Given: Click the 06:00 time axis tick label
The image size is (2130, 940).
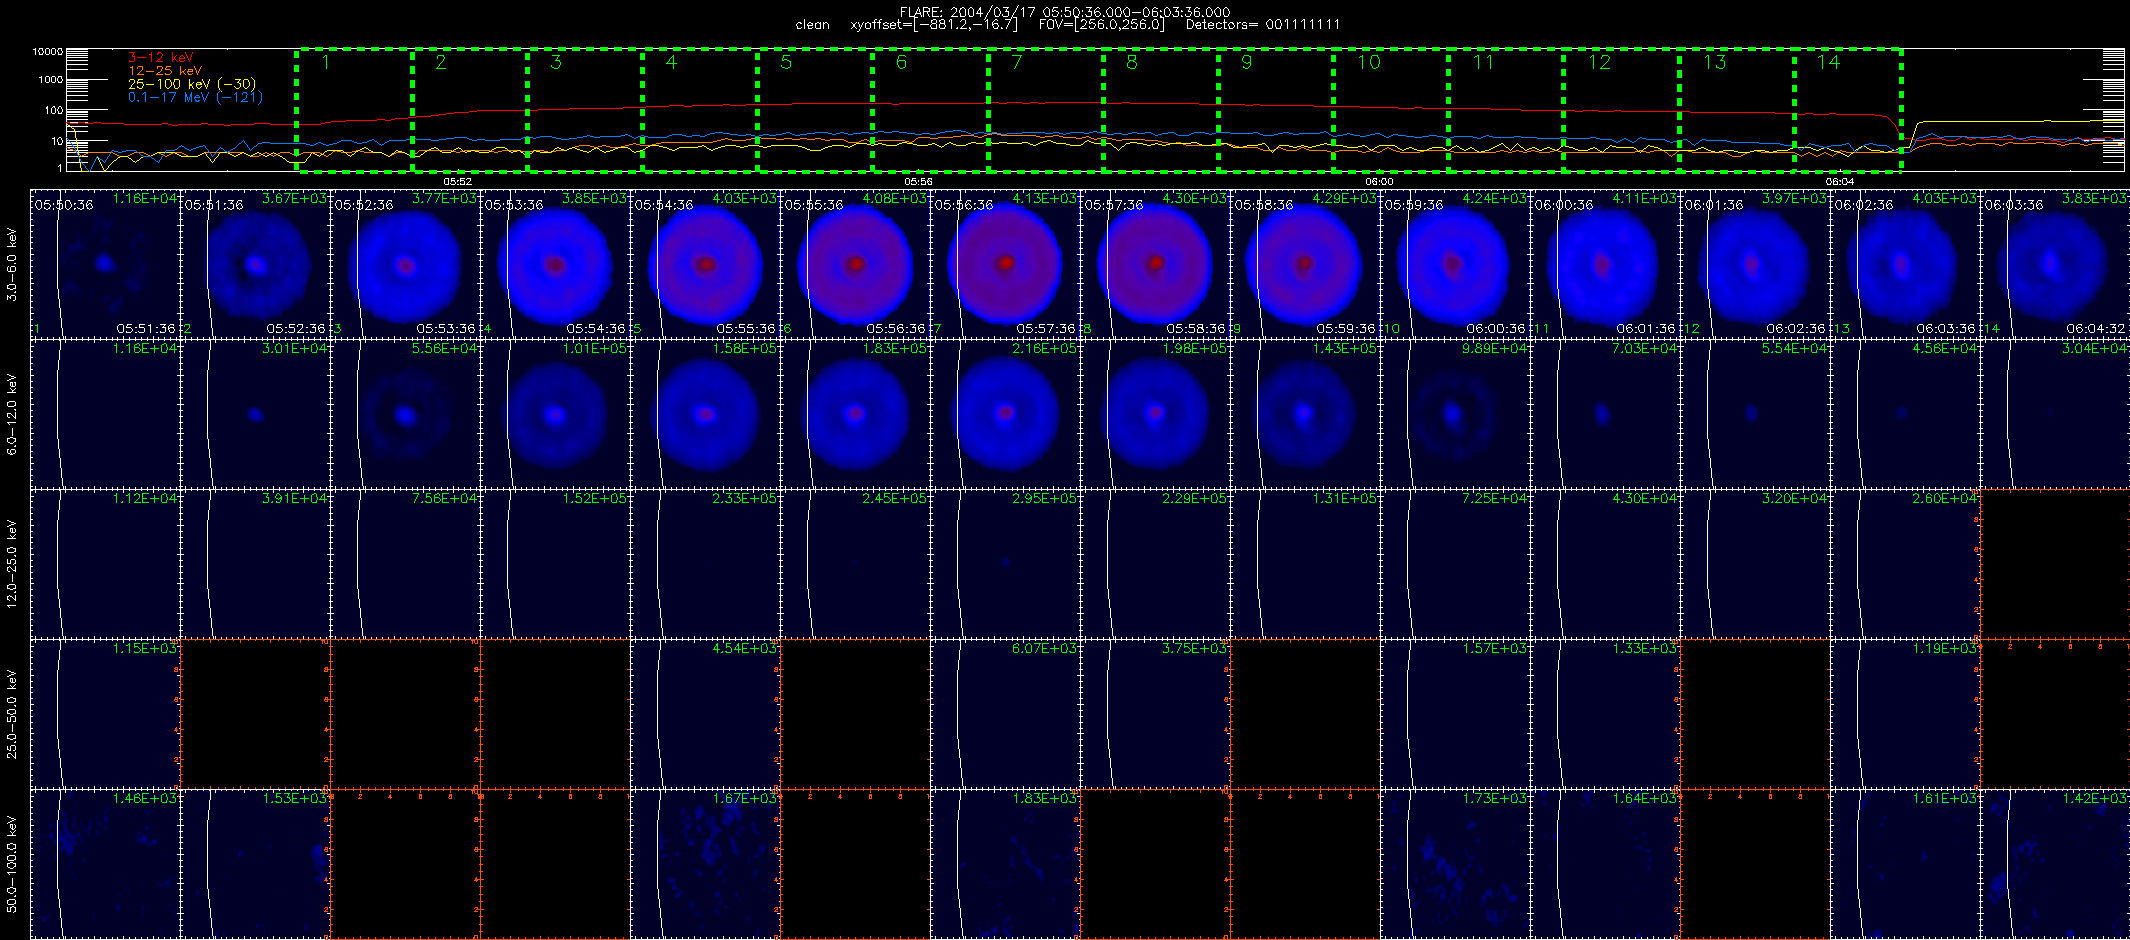Looking at the screenshot, I should click(x=1378, y=182).
